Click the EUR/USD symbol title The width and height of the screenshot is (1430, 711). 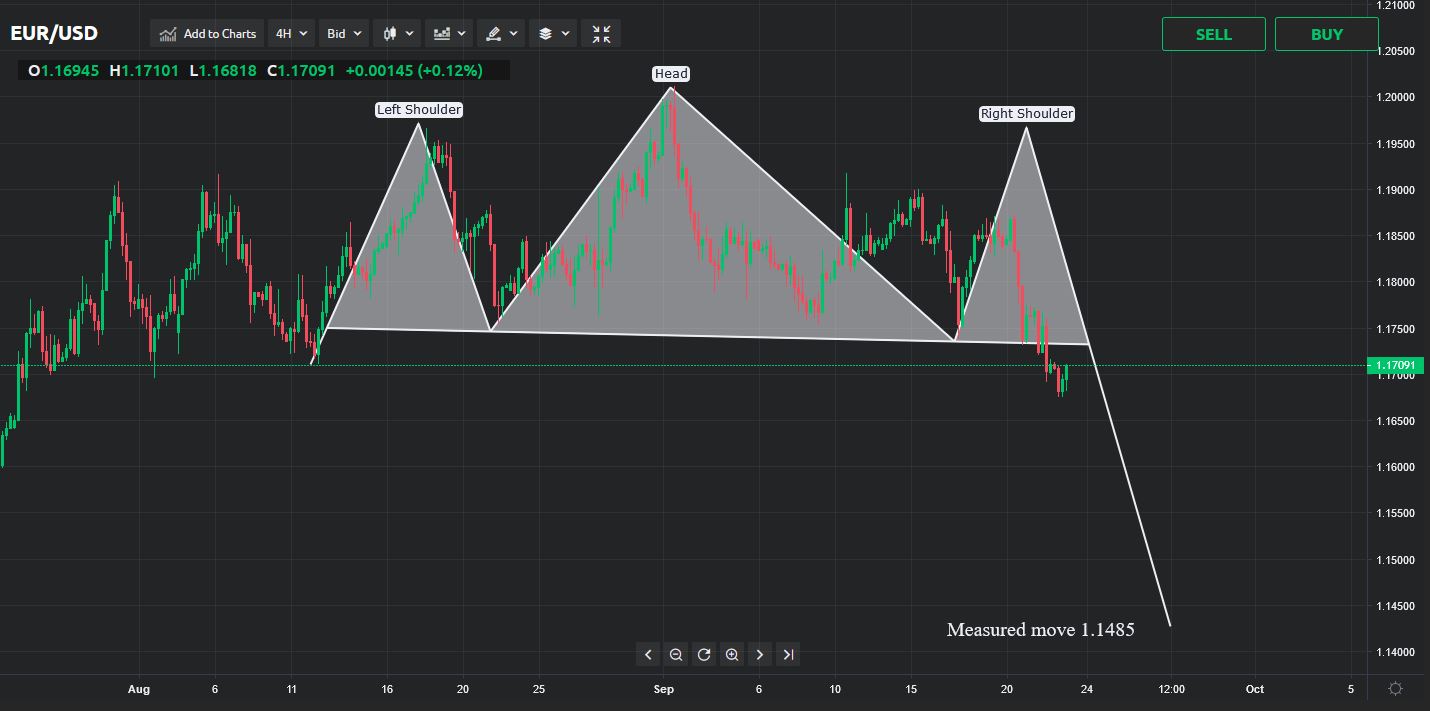click(x=54, y=33)
